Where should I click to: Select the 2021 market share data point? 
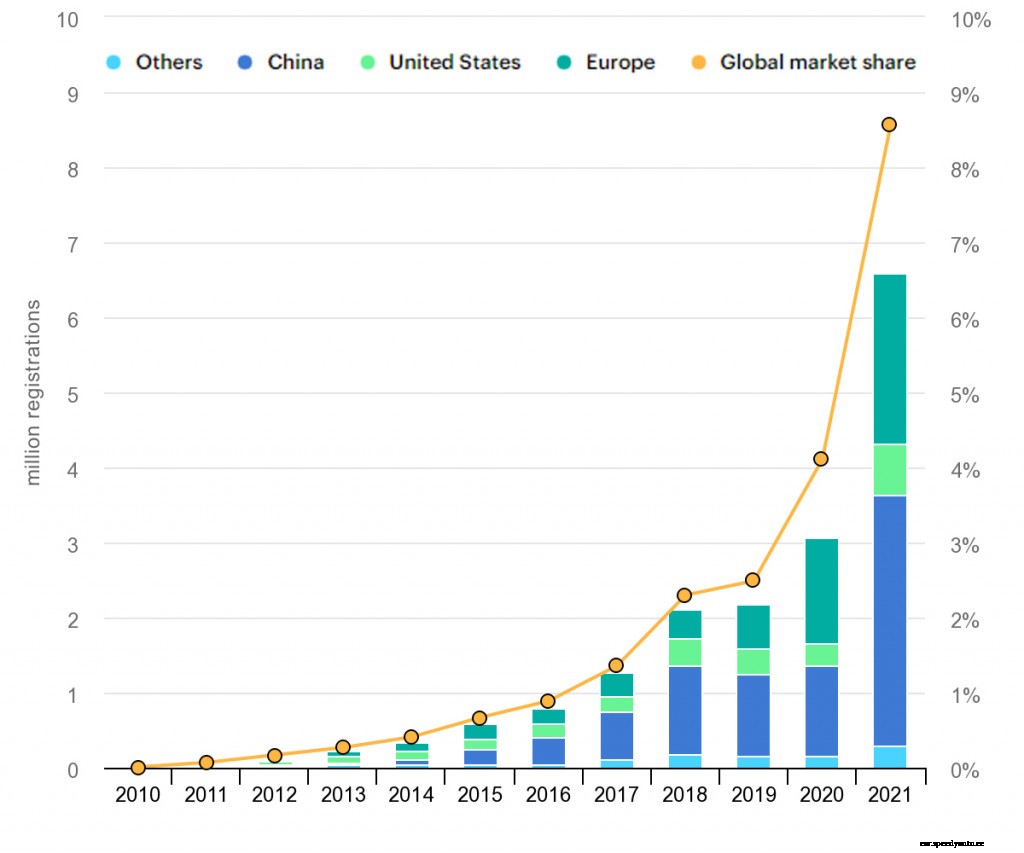click(x=890, y=123)
